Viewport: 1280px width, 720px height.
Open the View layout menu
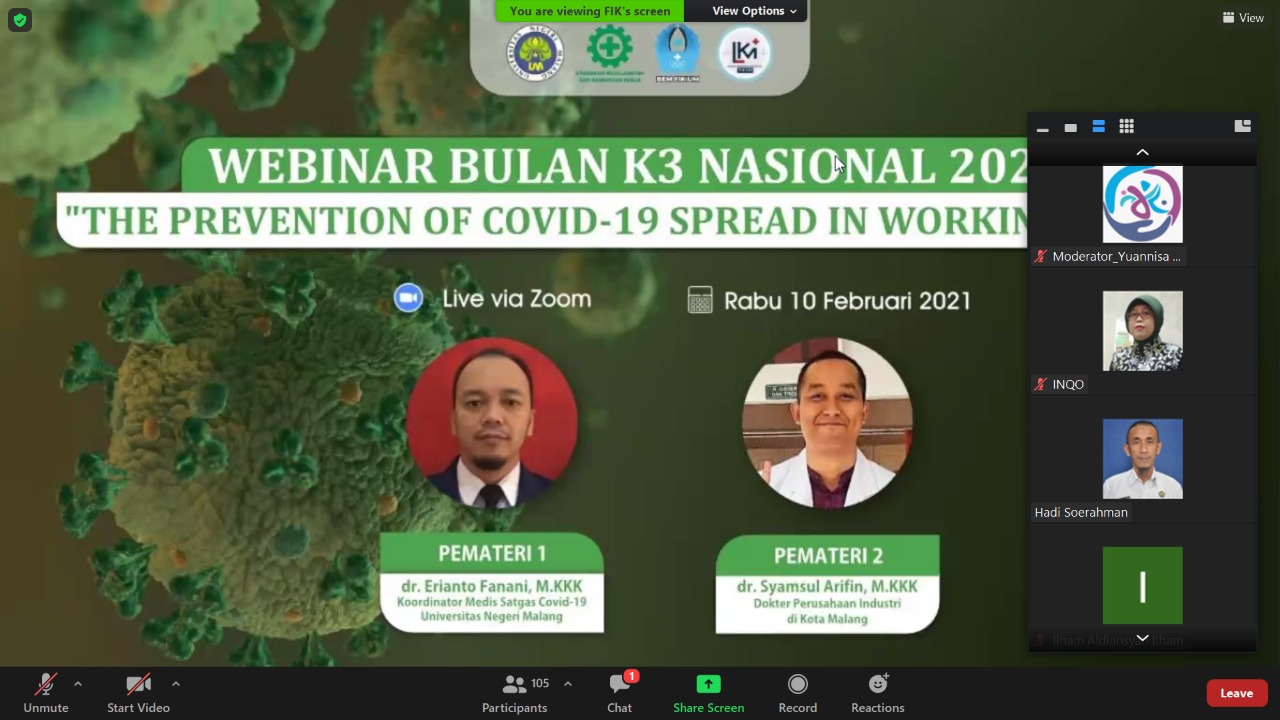tap(1243, 18)
